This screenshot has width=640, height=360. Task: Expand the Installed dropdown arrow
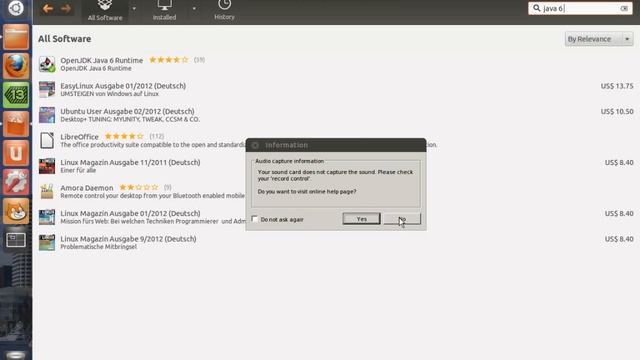(194, 8)
